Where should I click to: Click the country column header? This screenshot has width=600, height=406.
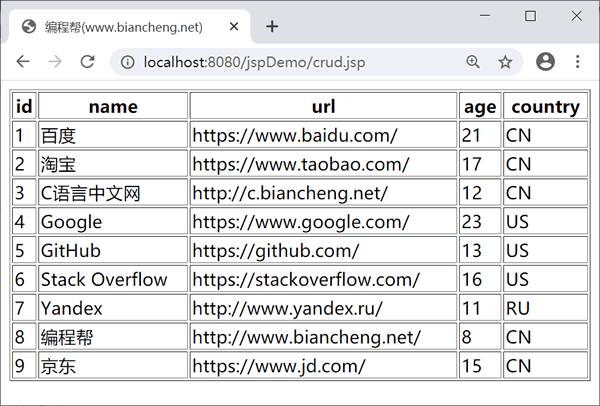[x=546, y=106]
